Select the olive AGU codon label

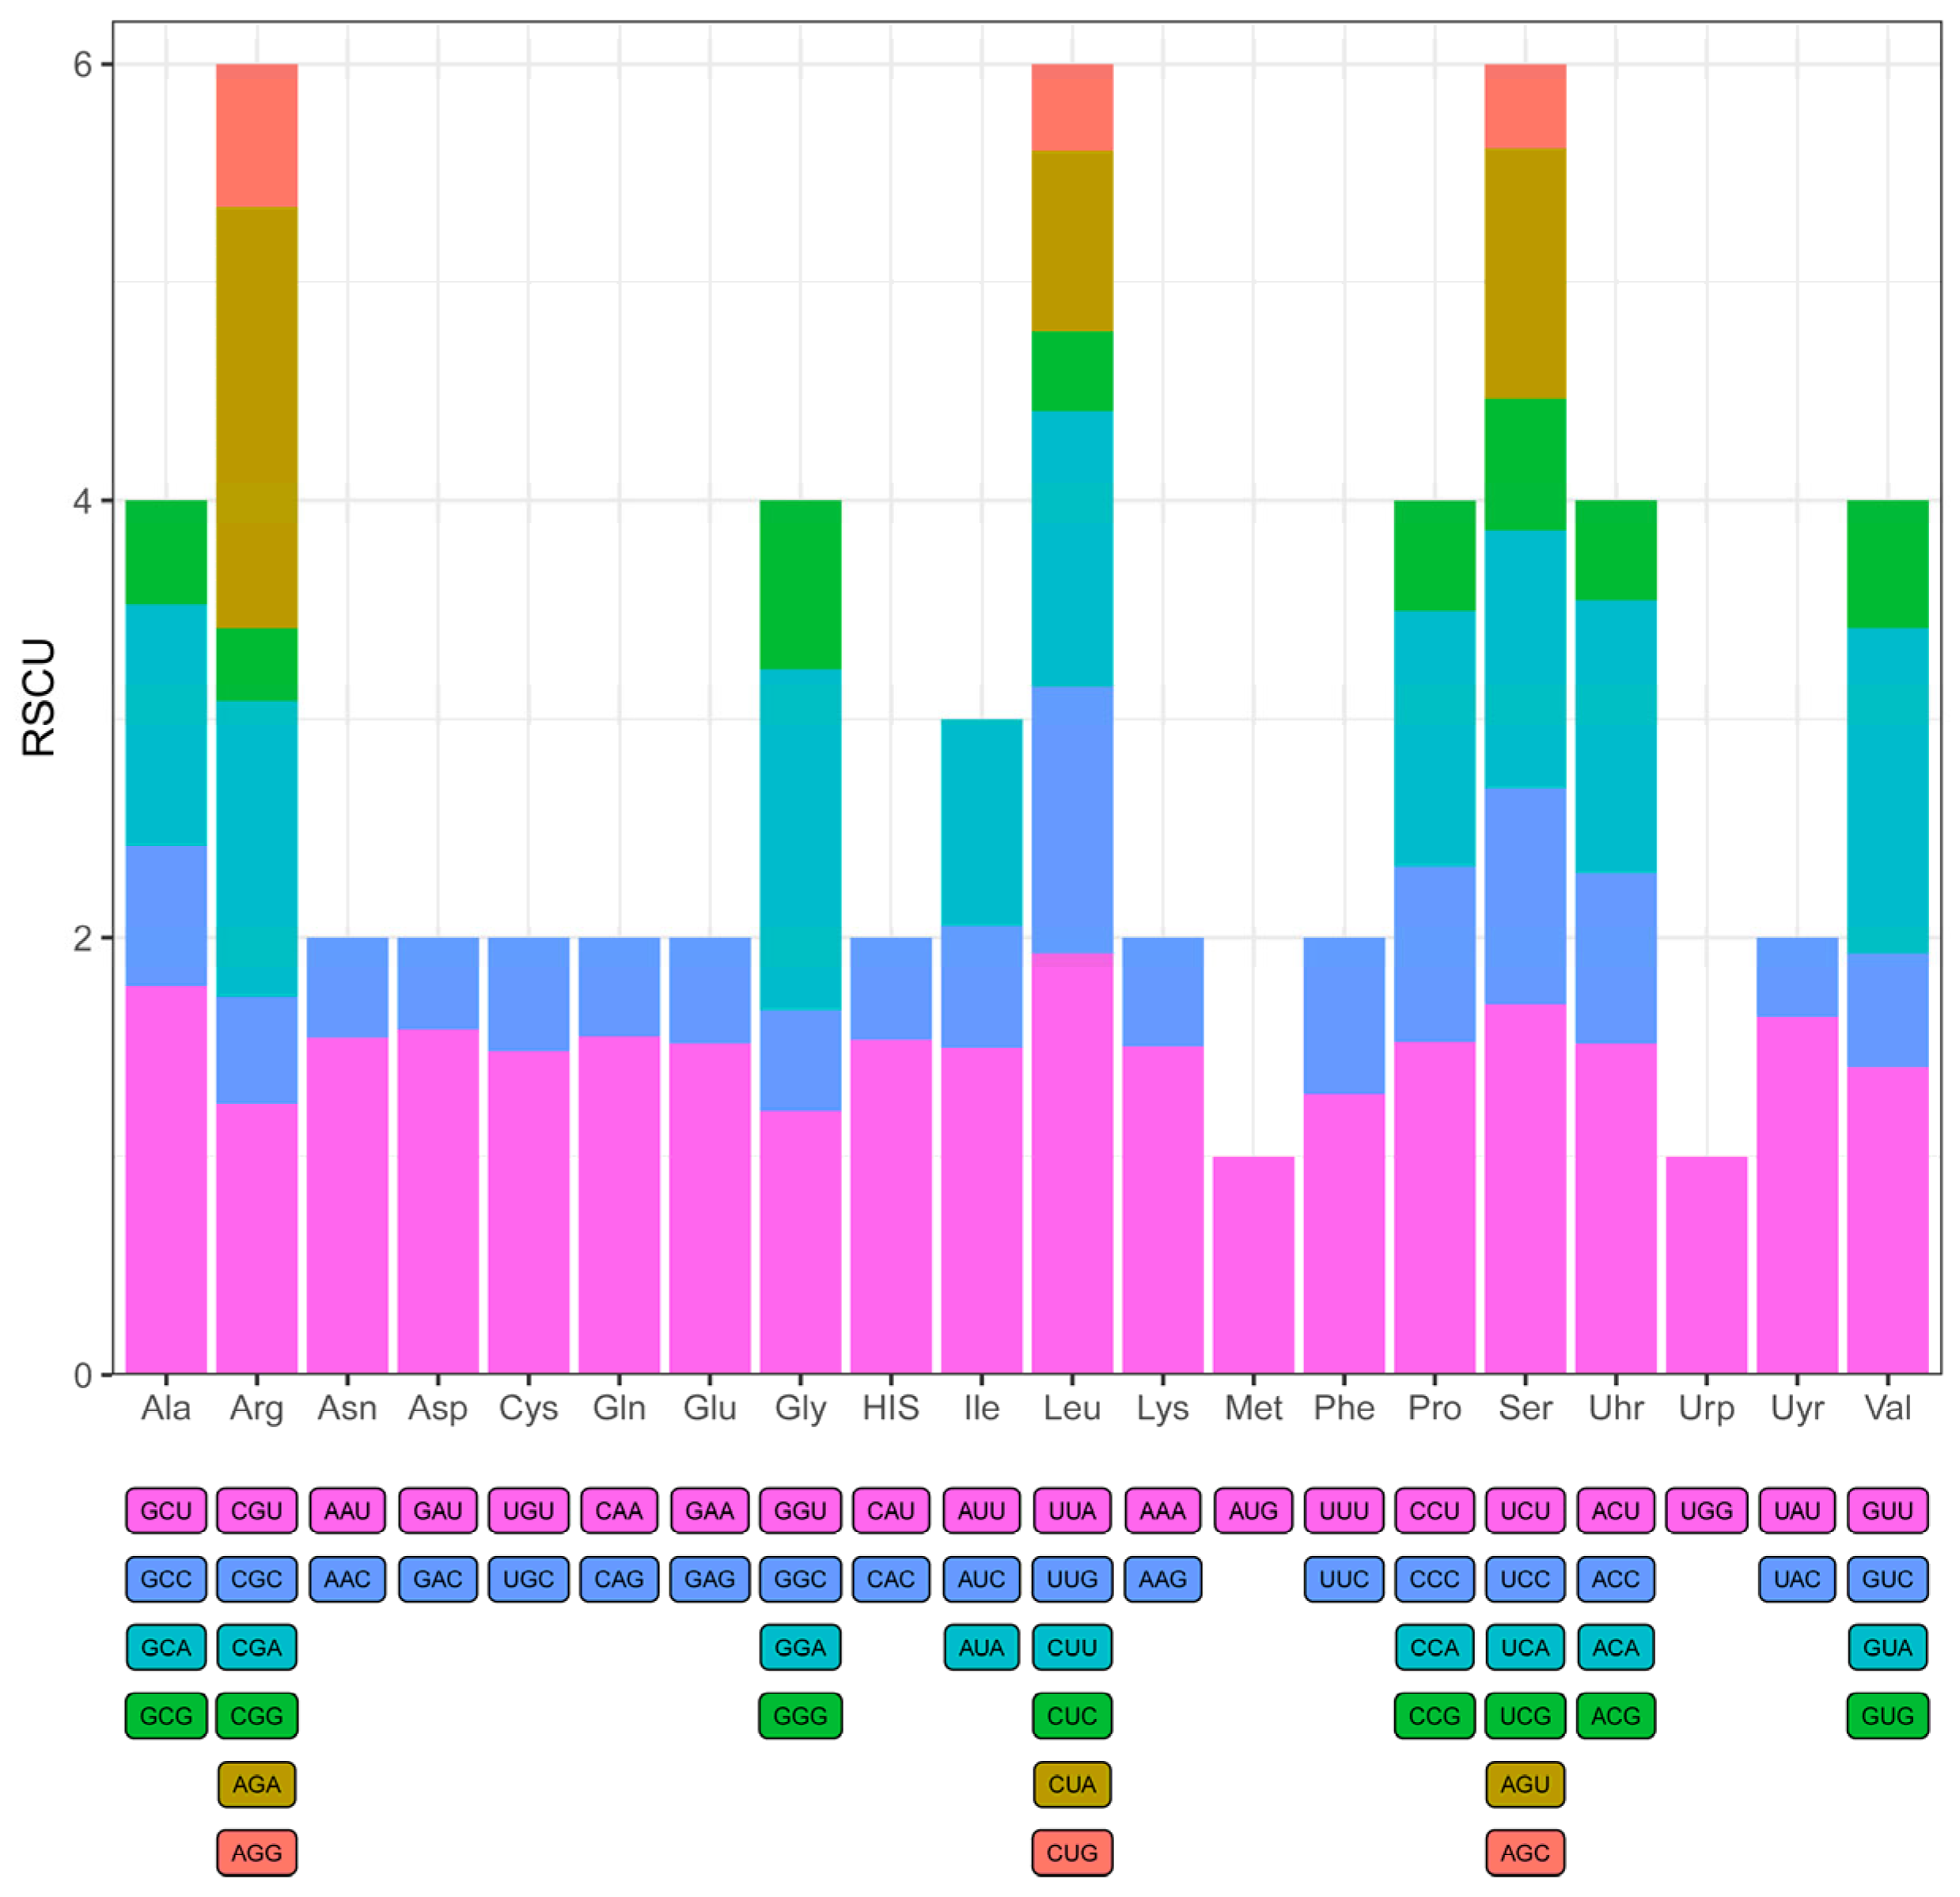click(1525, 1784)
